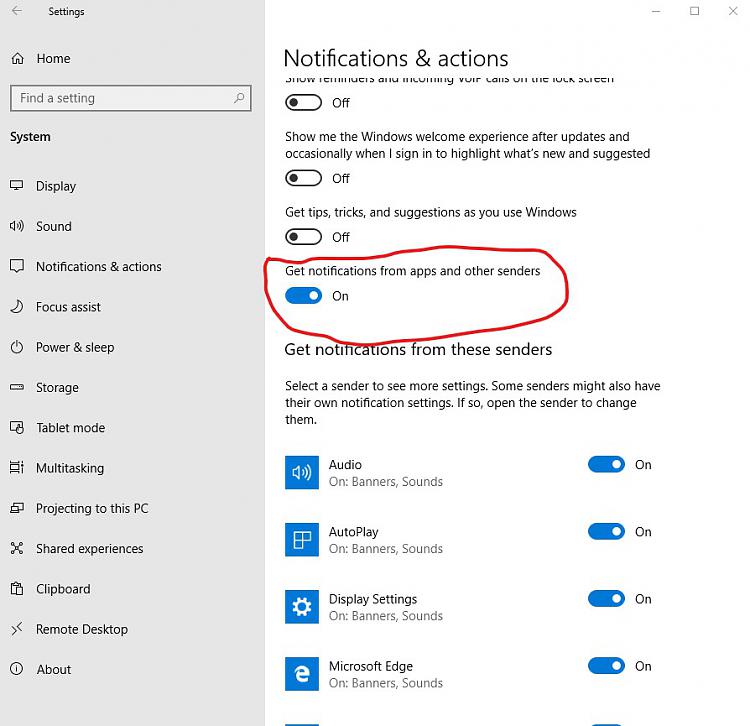Minimize the Settings window
The width and height of the screenshot is (750, 726).
(x=656, y=11)
